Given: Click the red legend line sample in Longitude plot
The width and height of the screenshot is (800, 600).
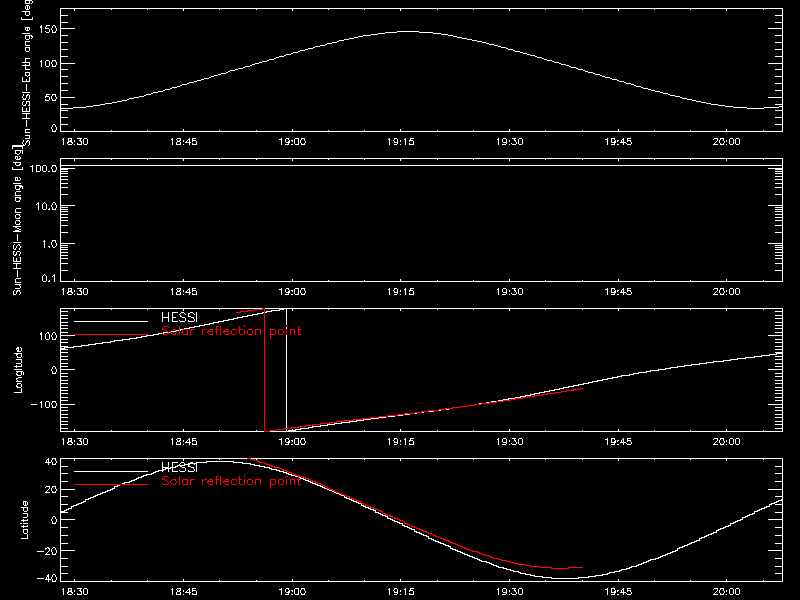Looking at the screenshot, I should 111,335.
